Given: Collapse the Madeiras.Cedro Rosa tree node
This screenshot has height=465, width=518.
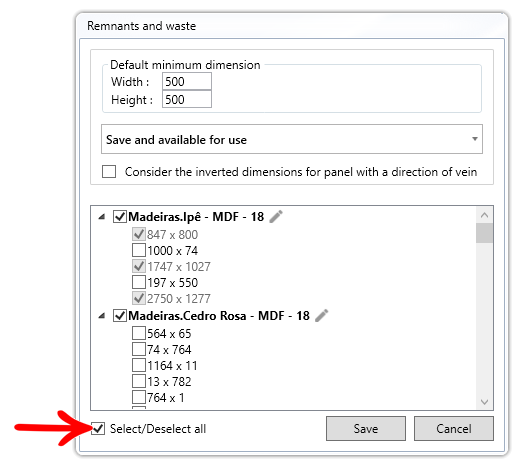Looking at the screenshot, I should coord(102,316).
